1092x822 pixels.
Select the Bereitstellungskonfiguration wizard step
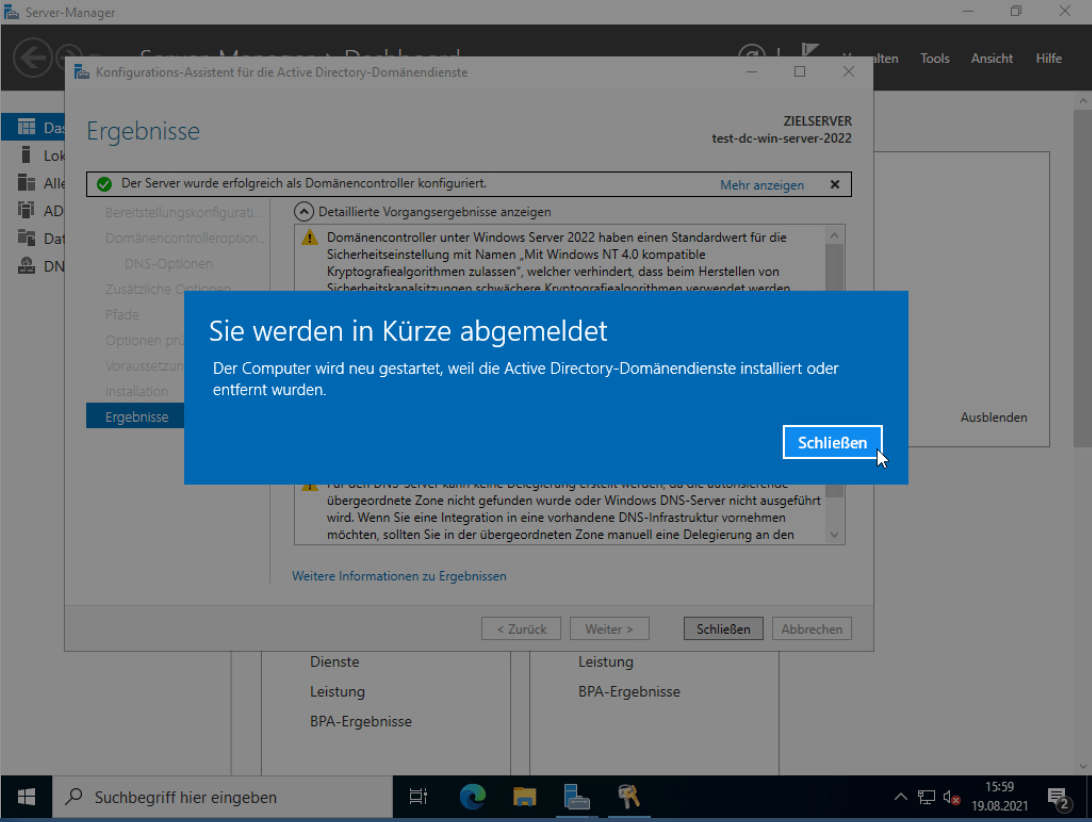click(184, 212)
